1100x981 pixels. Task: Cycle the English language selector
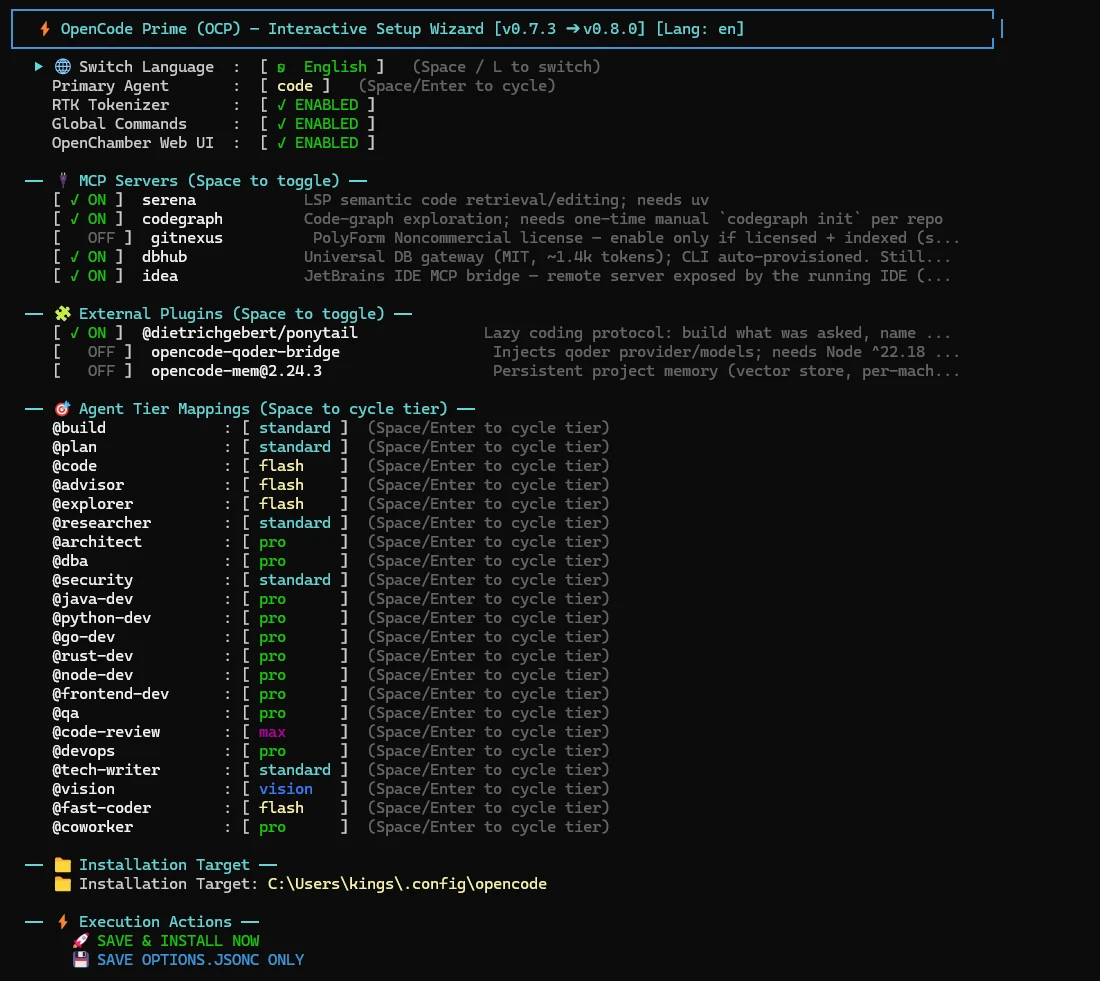322,67
